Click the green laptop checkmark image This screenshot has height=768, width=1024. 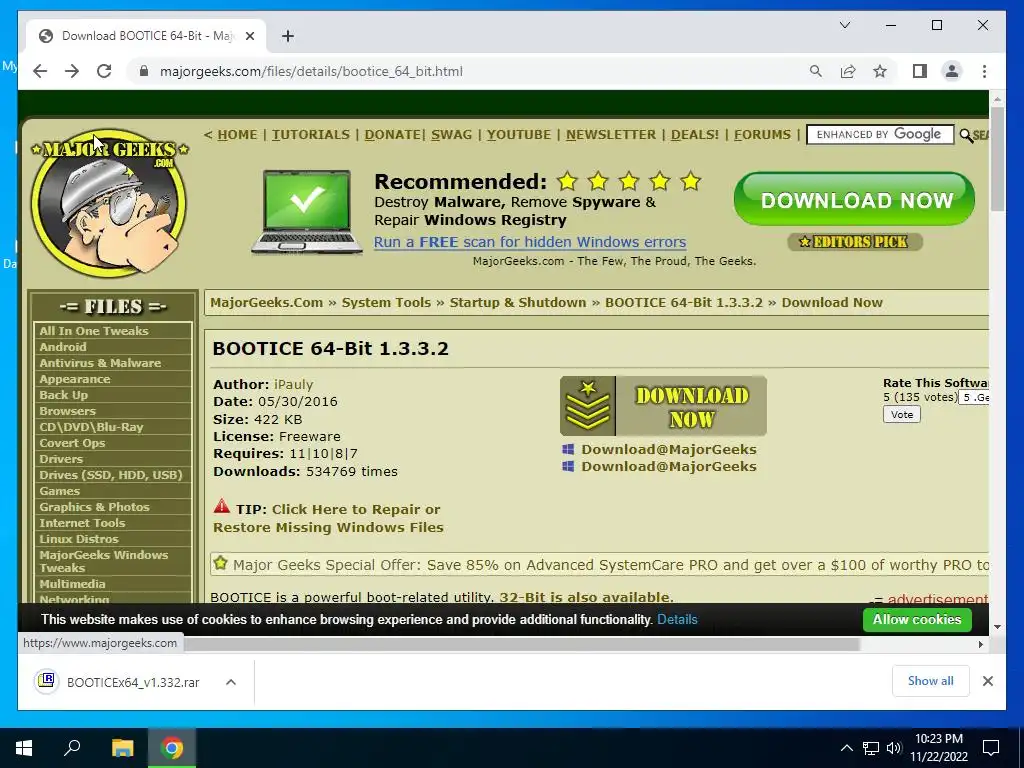coord(307,211)
